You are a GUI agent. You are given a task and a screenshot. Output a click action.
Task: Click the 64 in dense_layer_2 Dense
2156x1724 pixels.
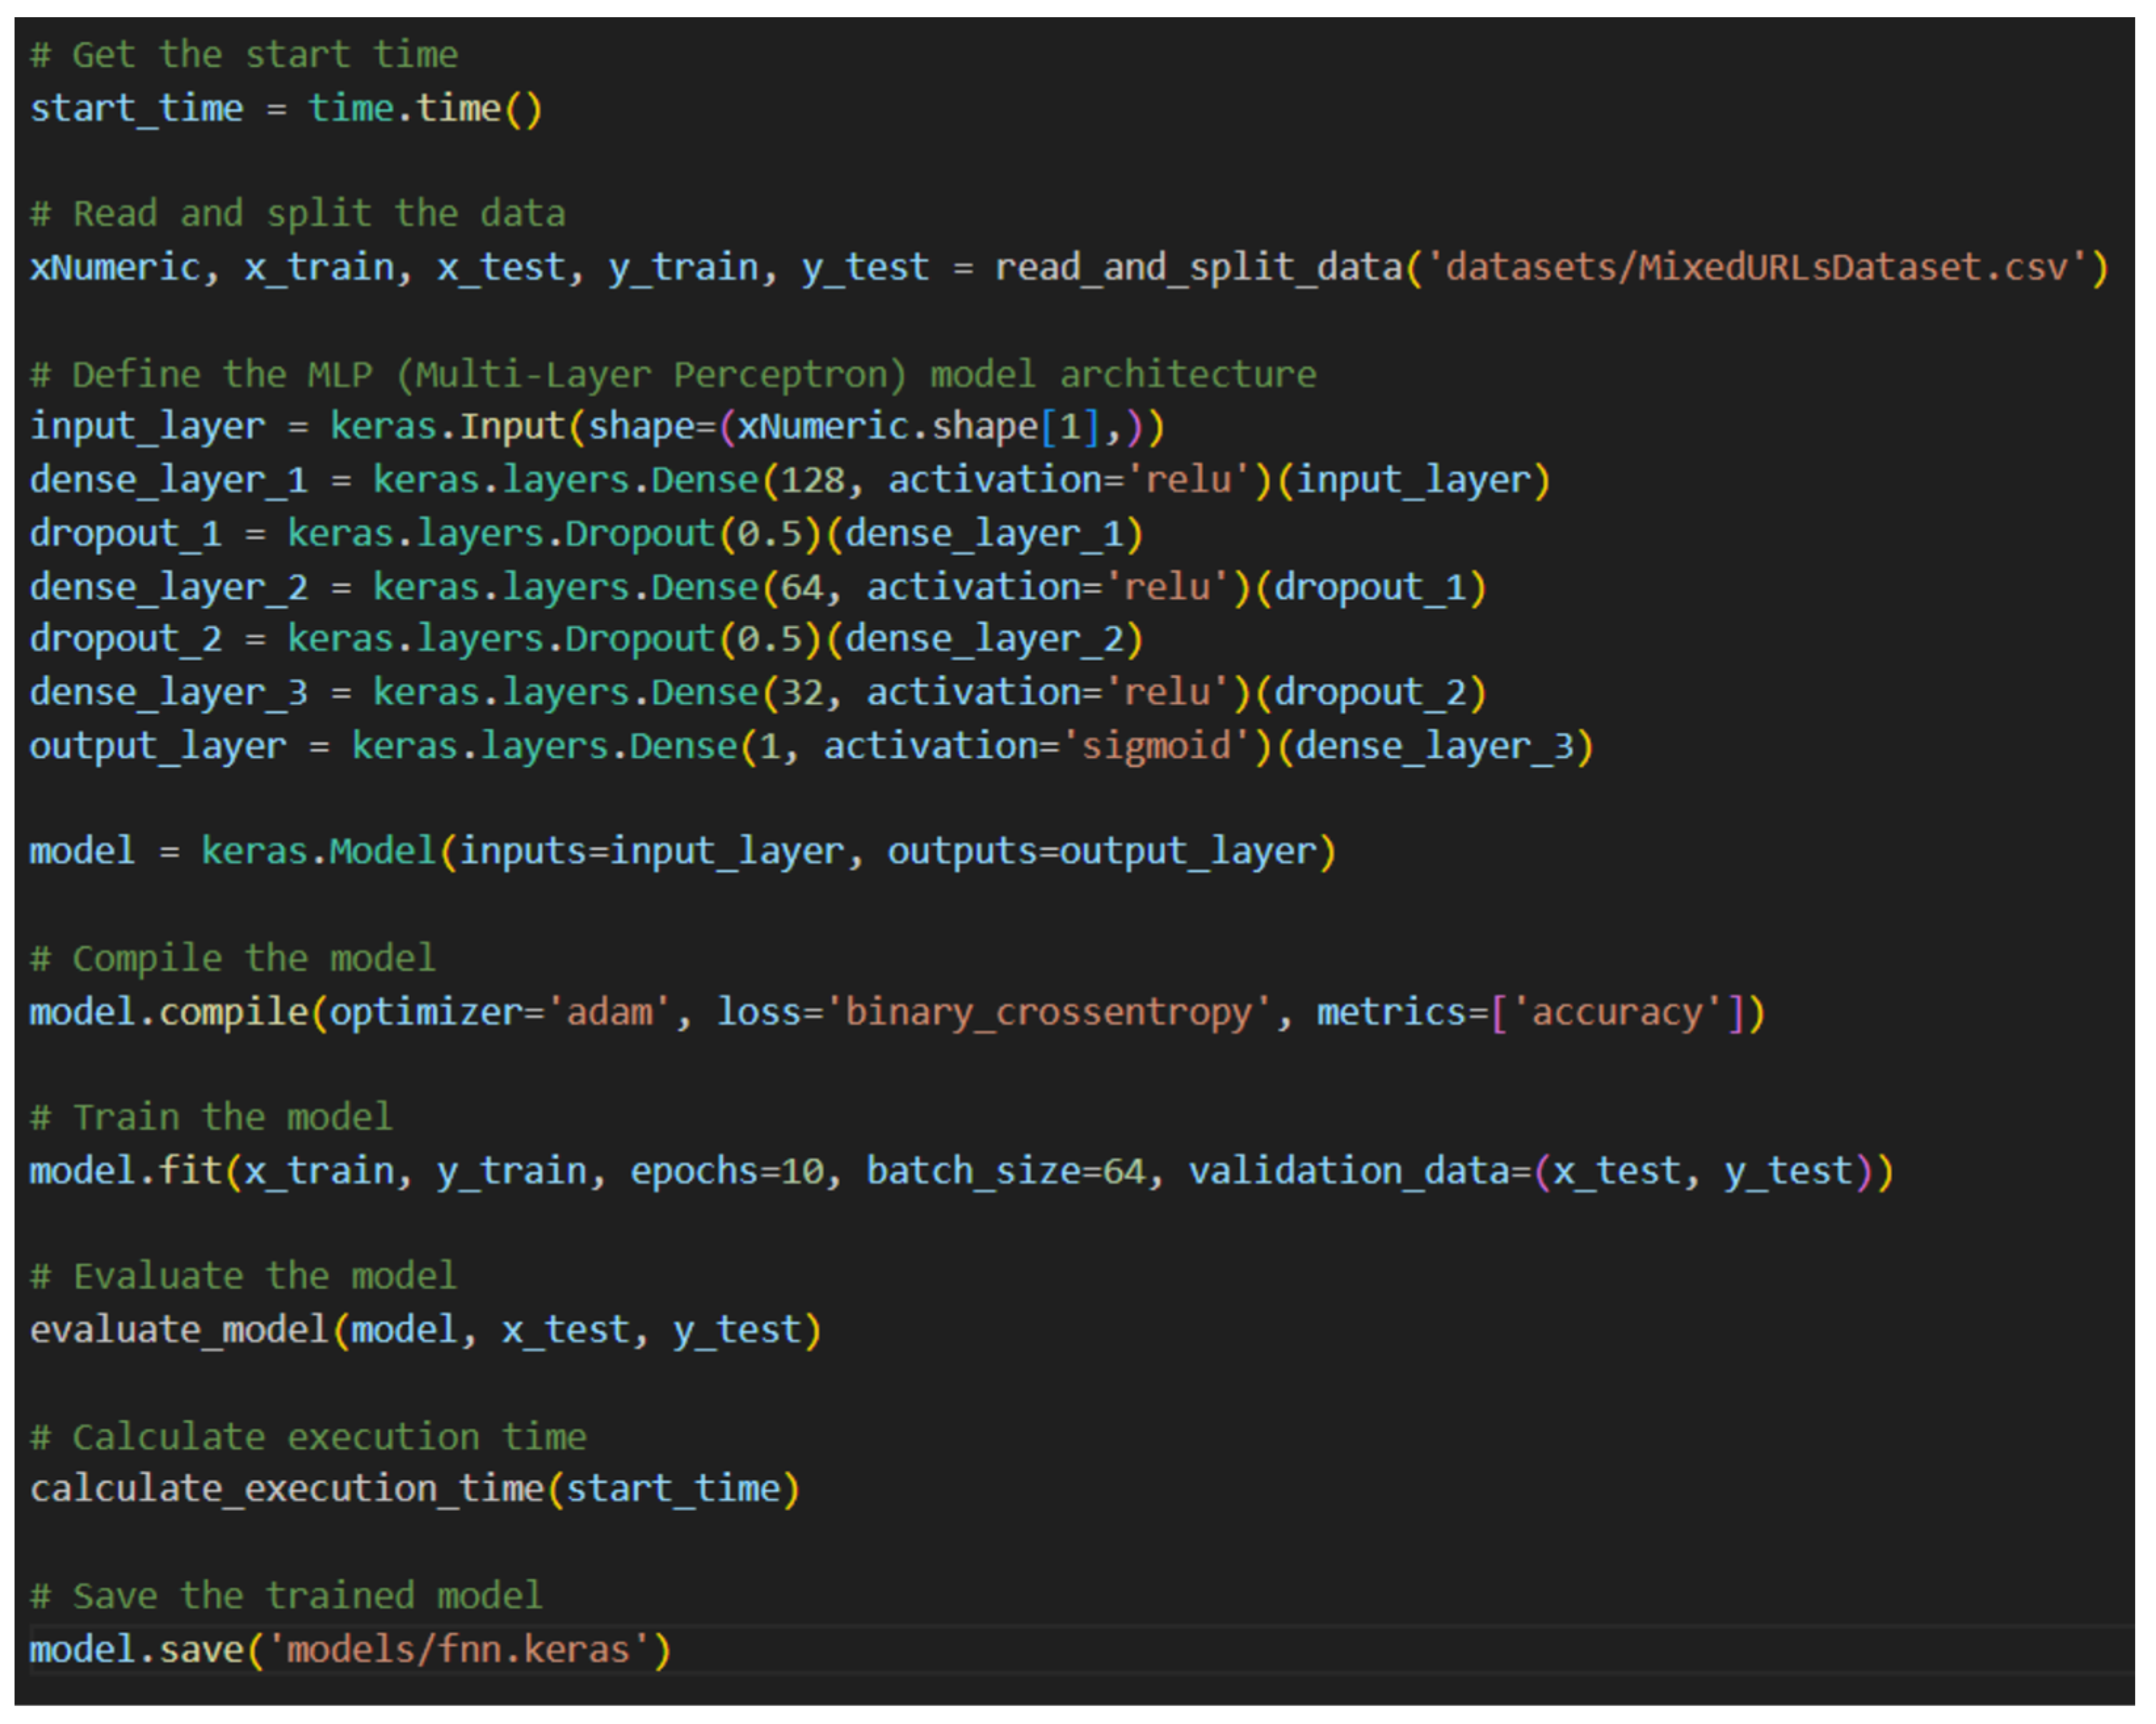click(801, 587)
